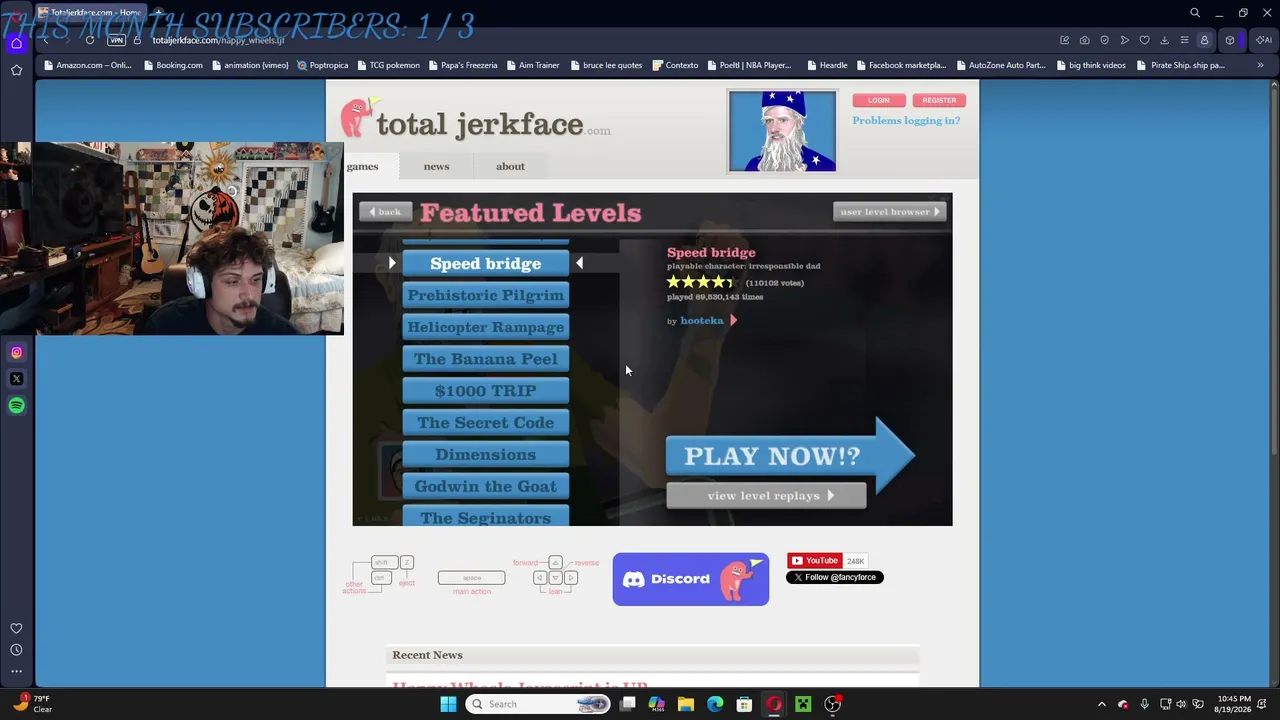The image size is (1280, 720).
Task: Open sidebar bookmarks star icon
Action: click(16, 70)
